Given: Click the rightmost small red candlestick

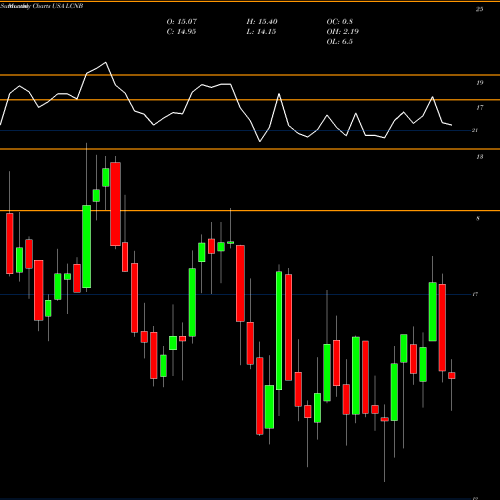Looking at the screenshot, I should click(452, 376).
